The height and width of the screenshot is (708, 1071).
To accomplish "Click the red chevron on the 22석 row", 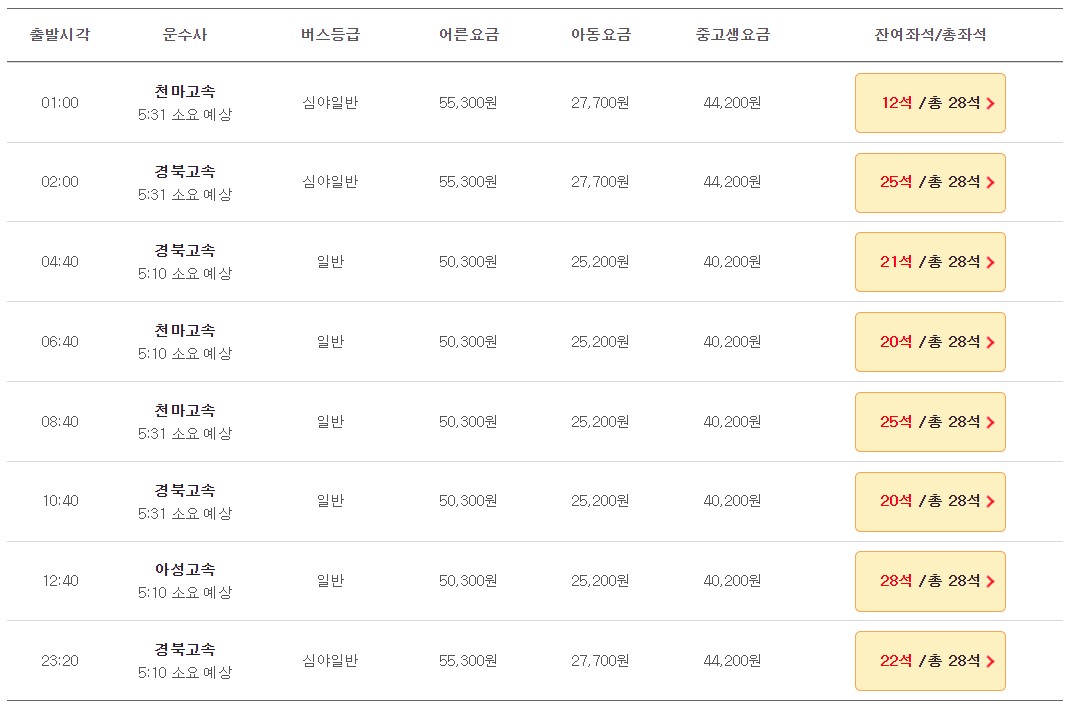I will tap(990, 661).
